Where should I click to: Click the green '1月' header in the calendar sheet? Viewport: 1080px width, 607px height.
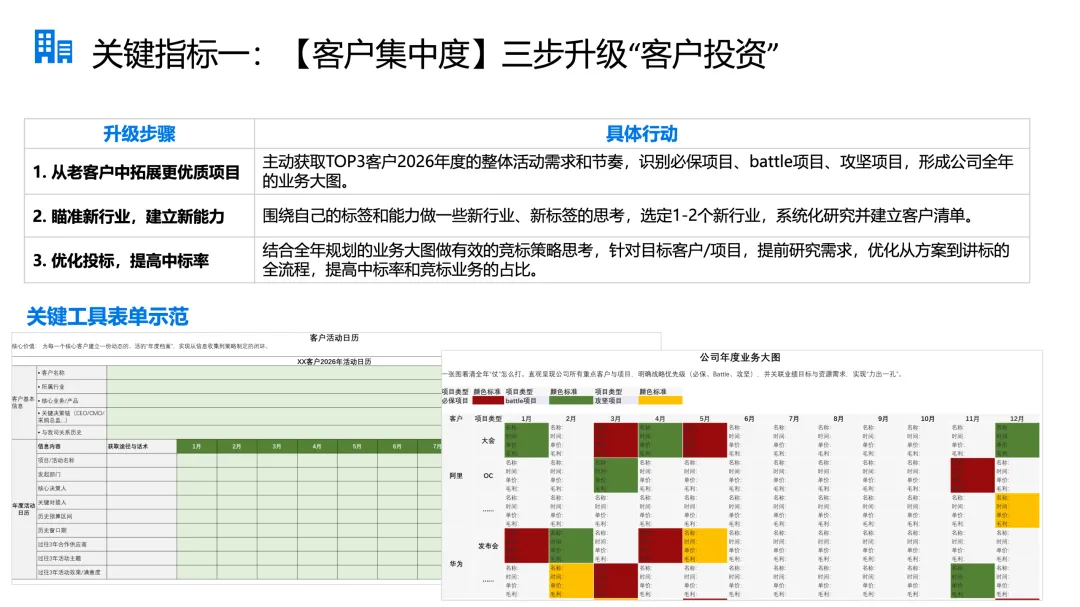196,446
